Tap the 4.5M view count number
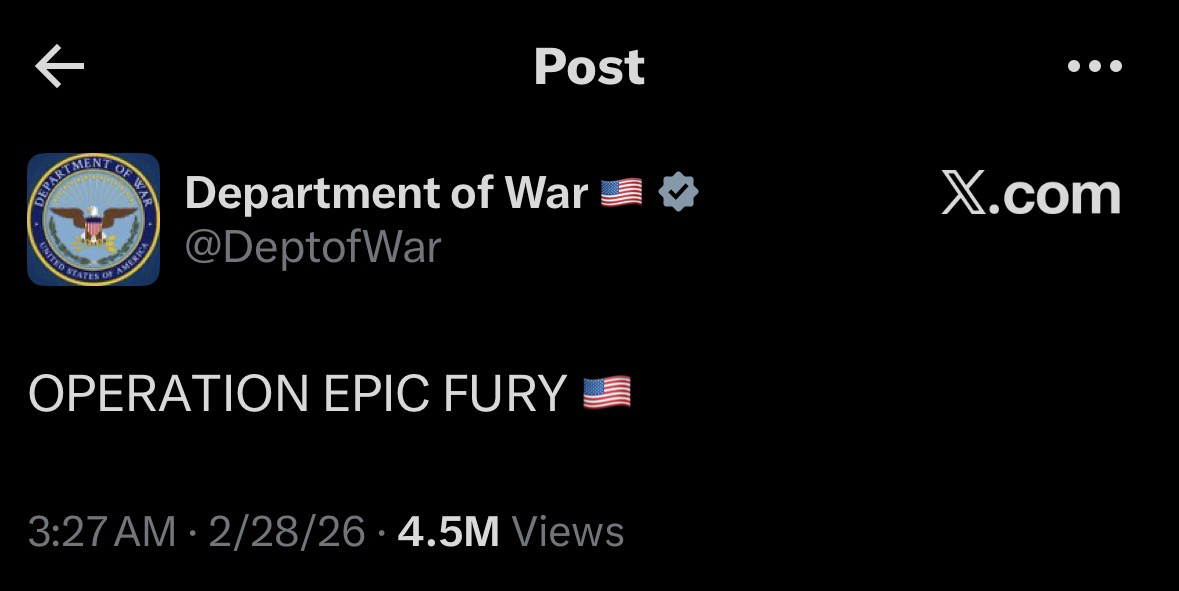This screenshot has width=1179, height=591. (x=447, y=532)
